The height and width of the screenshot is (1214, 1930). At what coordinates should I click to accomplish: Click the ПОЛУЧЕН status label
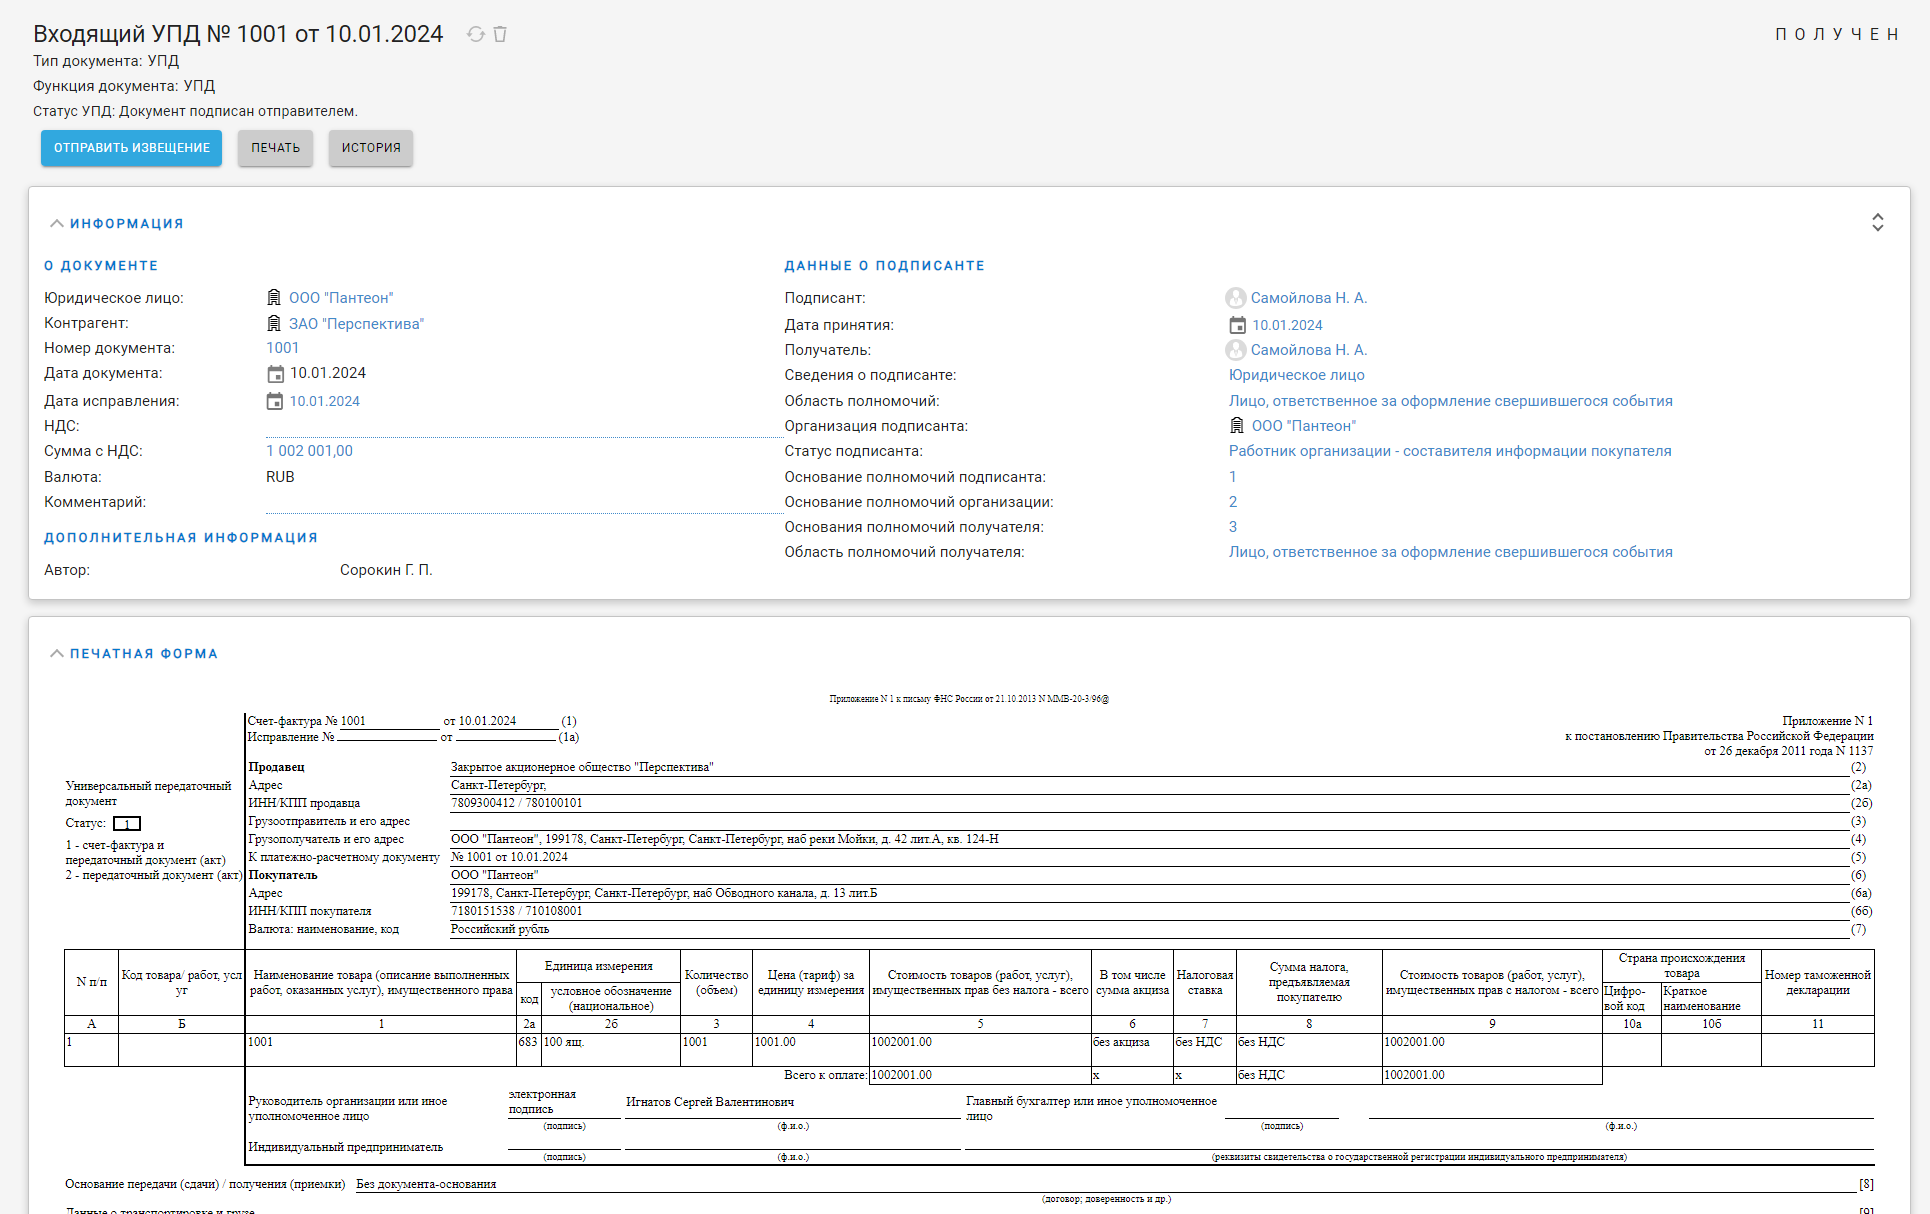(1837, 34)
